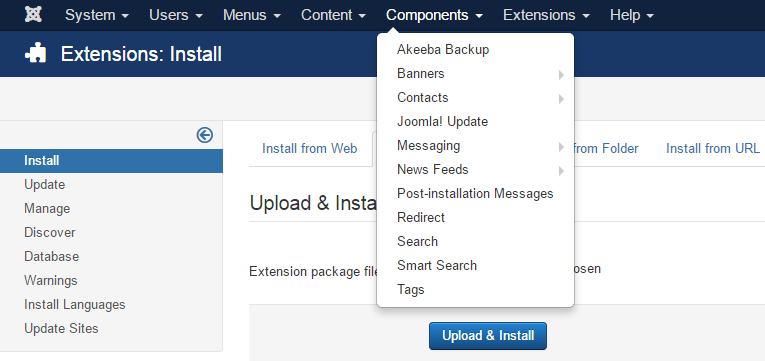This screenshot has width=765, height=361.
Task: Click the Upload & Install button
Action: [488, 336]
